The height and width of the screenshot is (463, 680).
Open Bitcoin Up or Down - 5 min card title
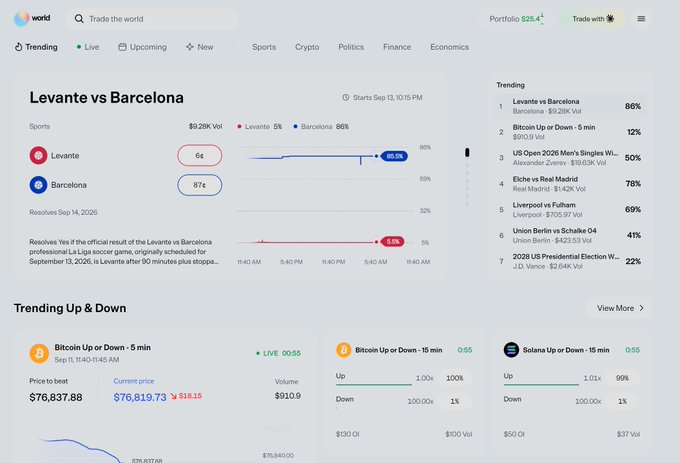(x=102, y=348)
